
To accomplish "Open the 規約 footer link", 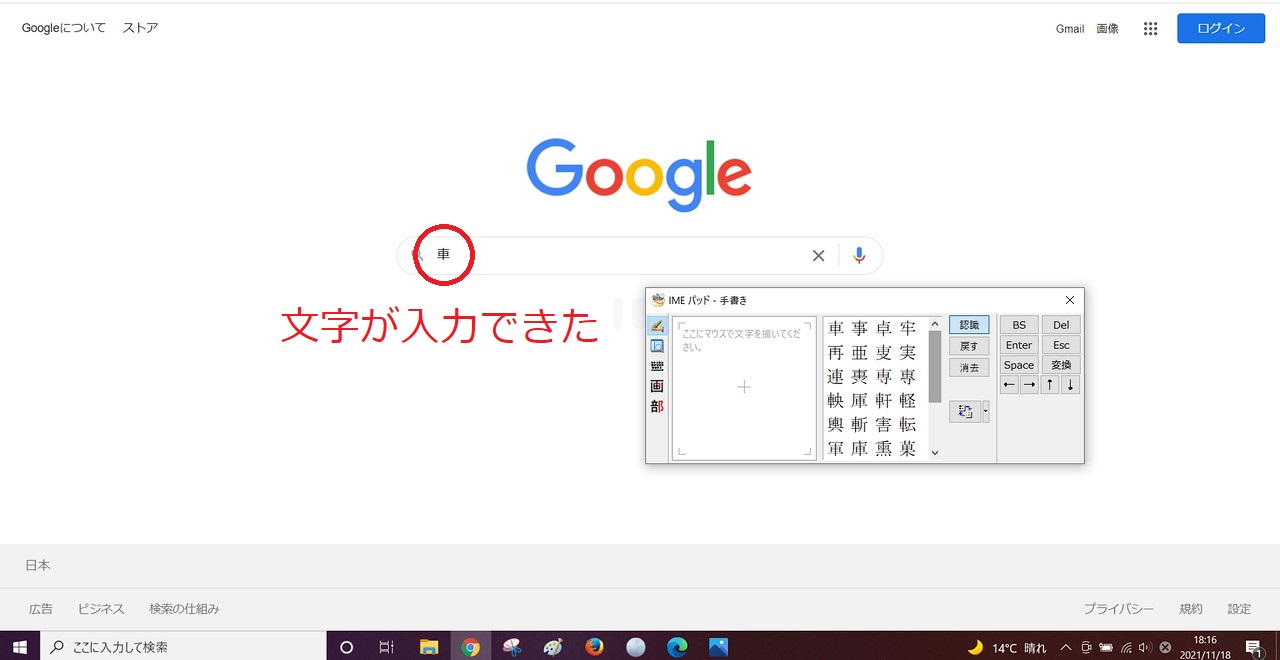I will pos(1191,608).
